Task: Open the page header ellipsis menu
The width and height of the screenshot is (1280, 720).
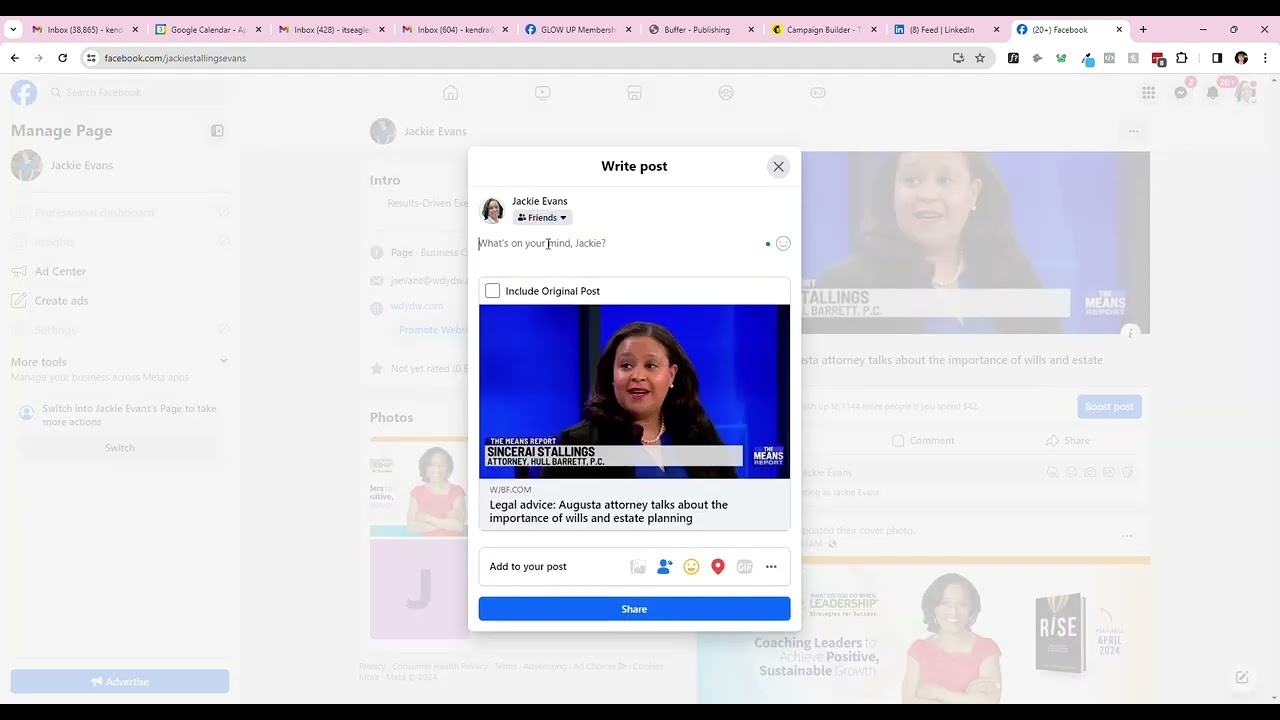Action: 1133,131
